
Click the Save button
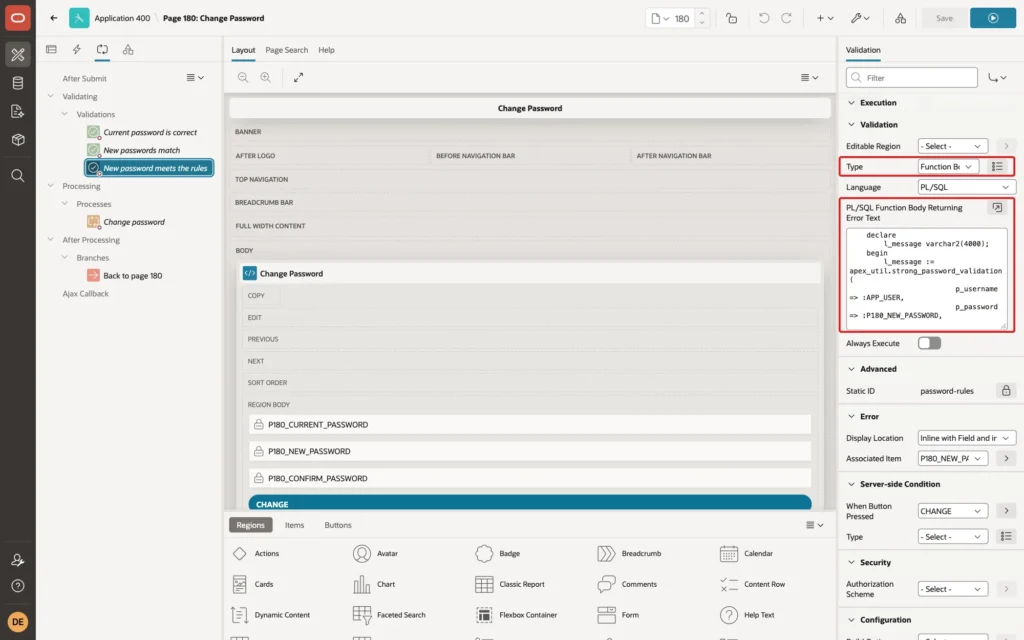944,18
